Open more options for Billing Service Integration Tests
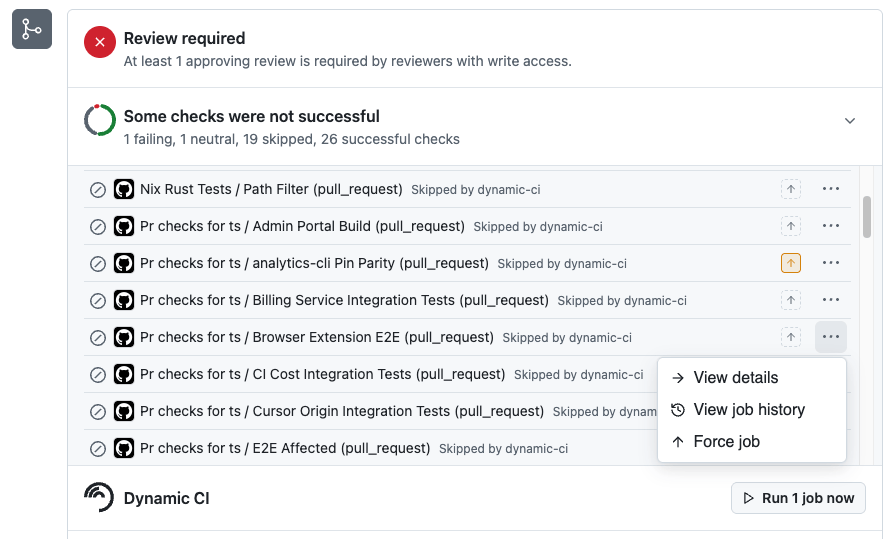This screenshot has height=539, width=892. 831,300
